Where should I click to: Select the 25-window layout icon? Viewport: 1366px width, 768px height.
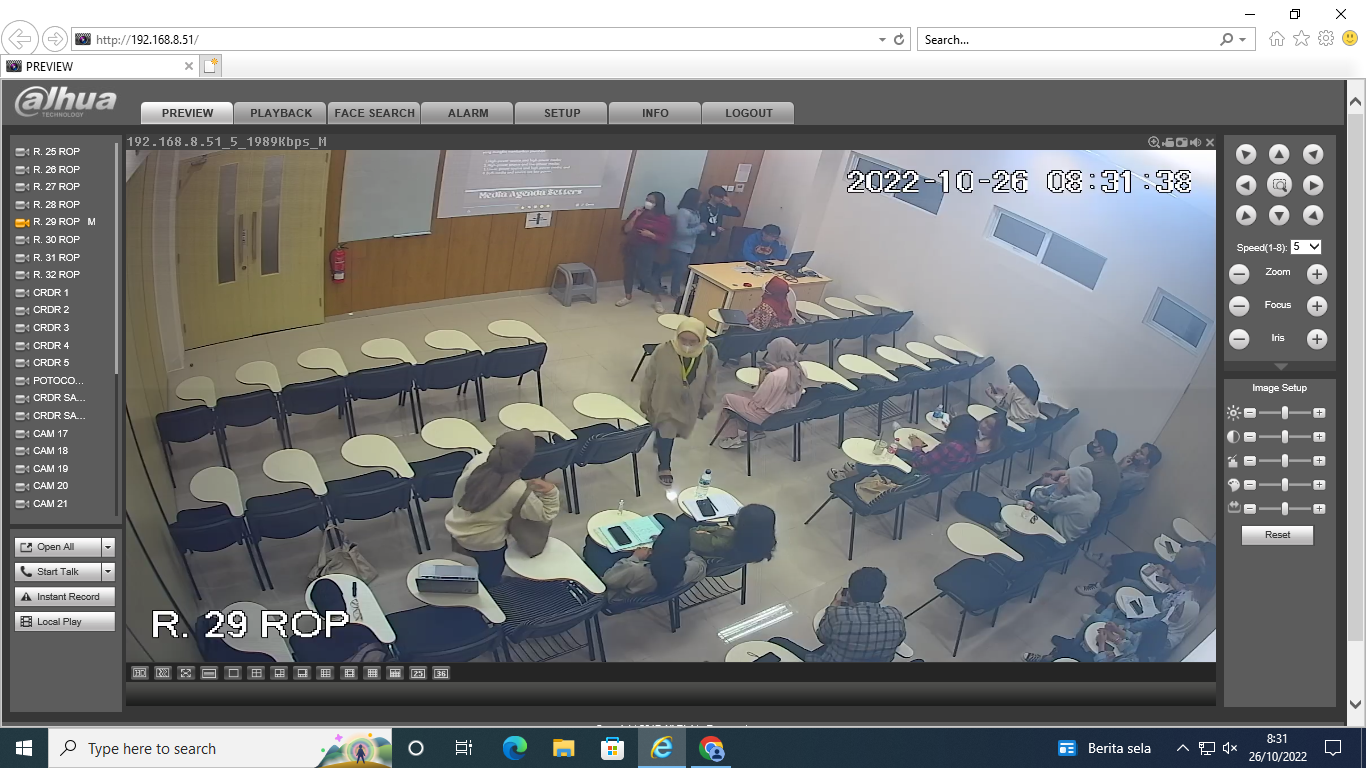pyautogui.click(x=418, y=673)
